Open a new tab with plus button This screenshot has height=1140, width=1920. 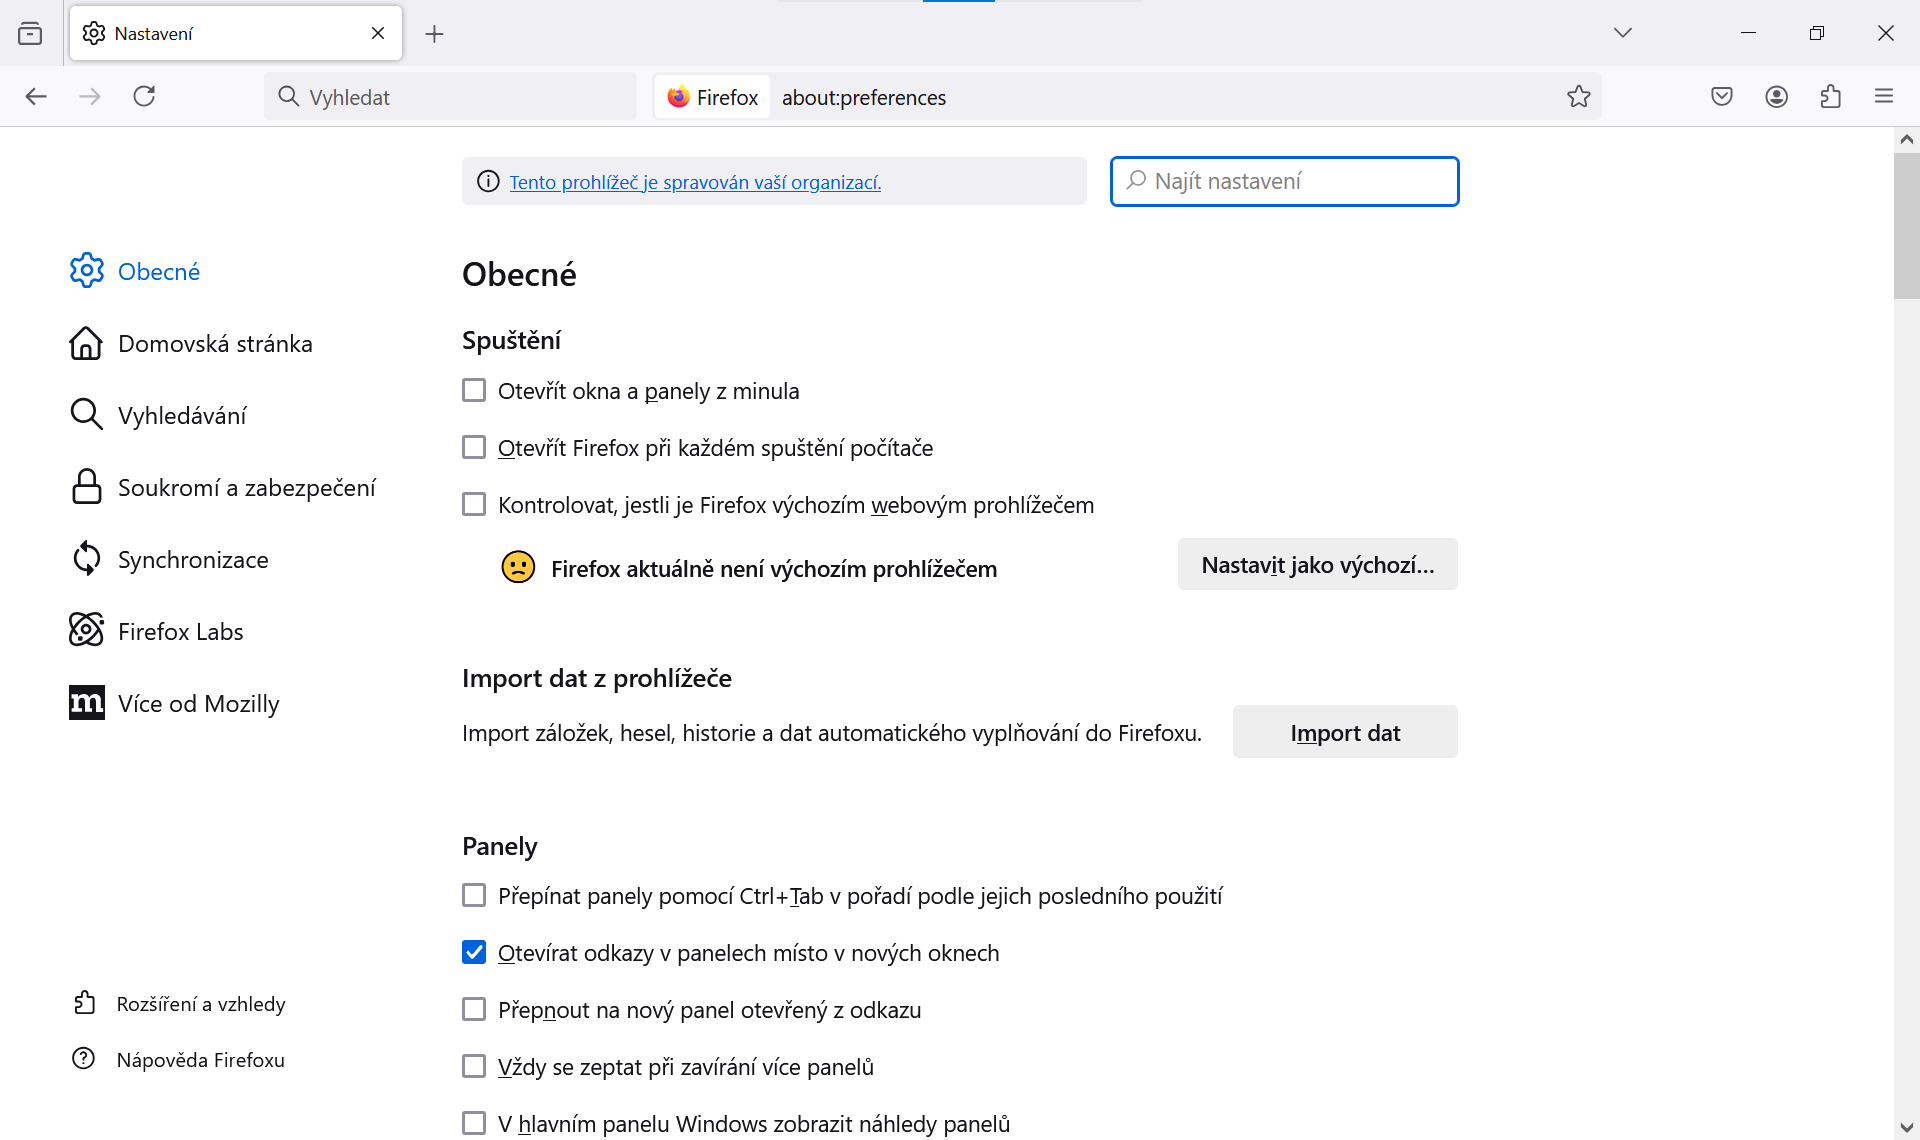click(x=434, y=34)
